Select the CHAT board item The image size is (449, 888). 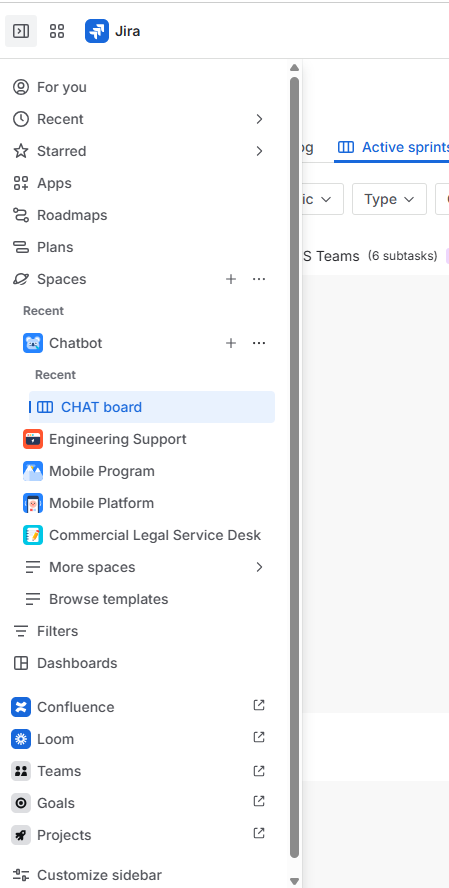pyautogui.click(x=152, y=407)
